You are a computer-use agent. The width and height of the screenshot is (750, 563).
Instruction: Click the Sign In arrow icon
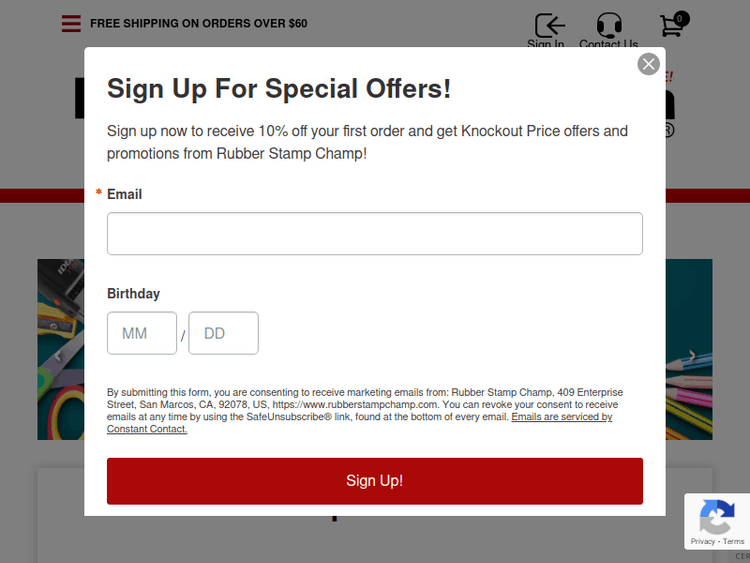point(549,25)
